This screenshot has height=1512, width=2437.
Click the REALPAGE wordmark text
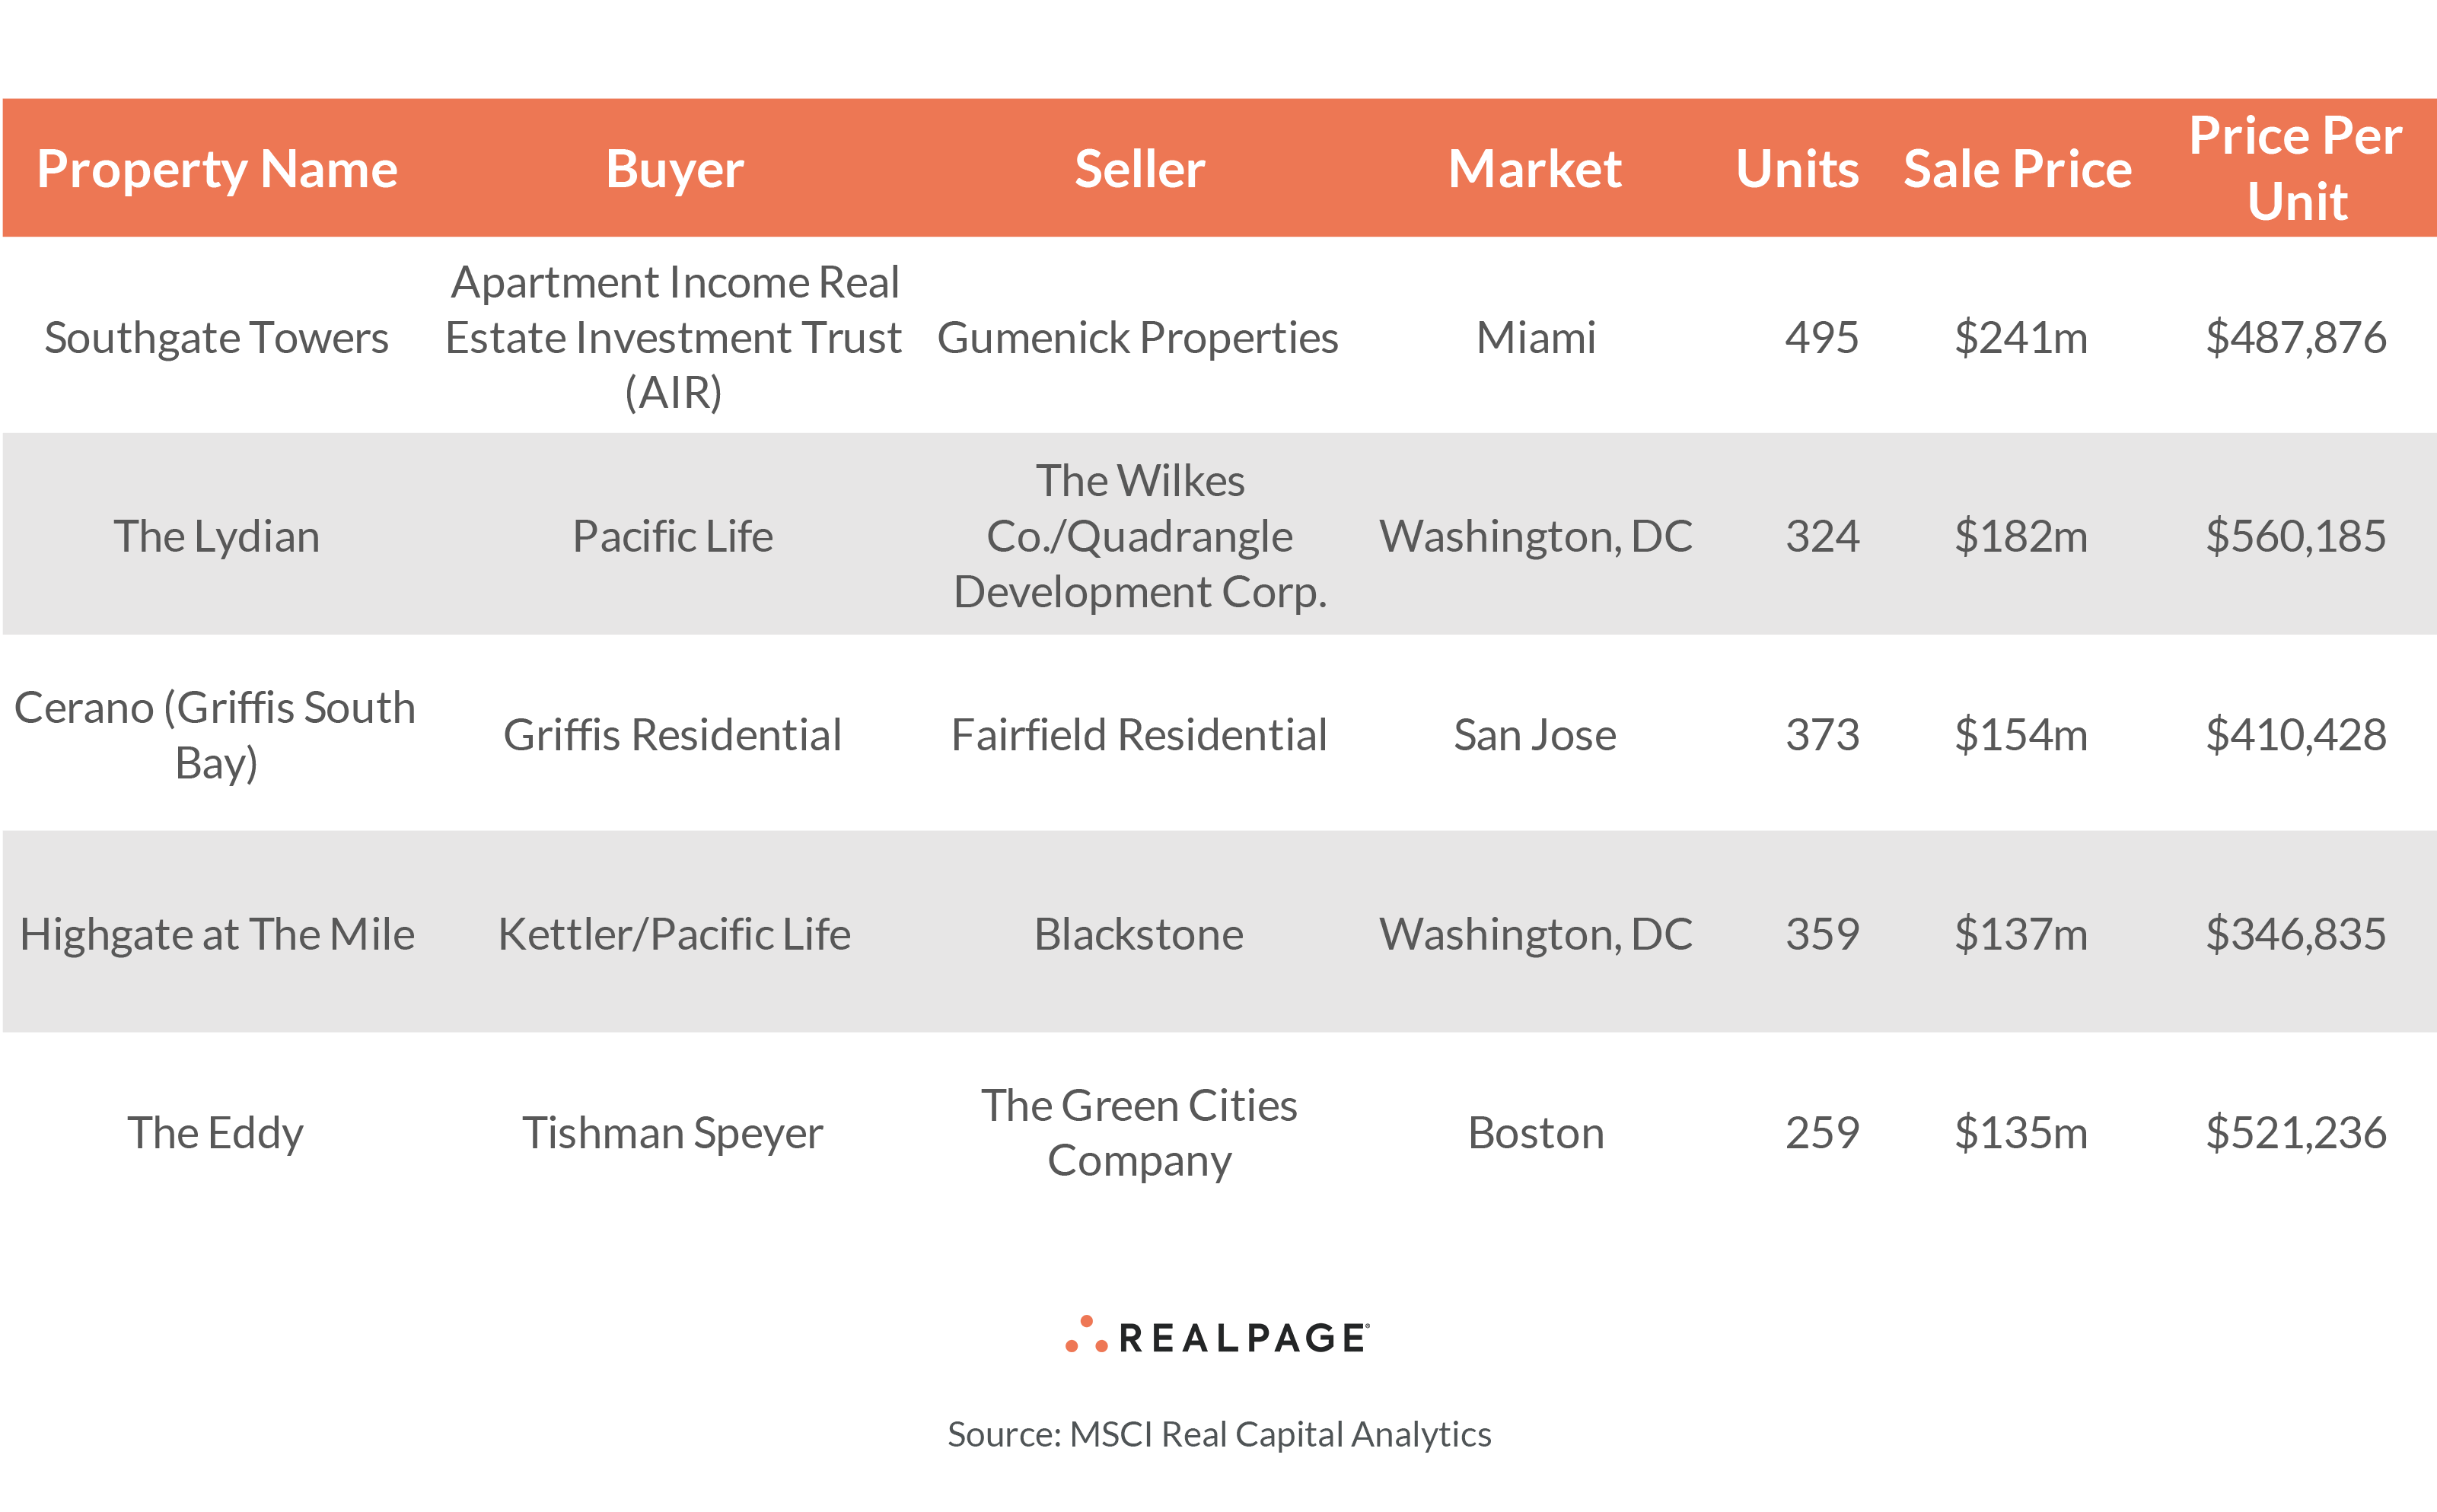click(1243, 1338)
